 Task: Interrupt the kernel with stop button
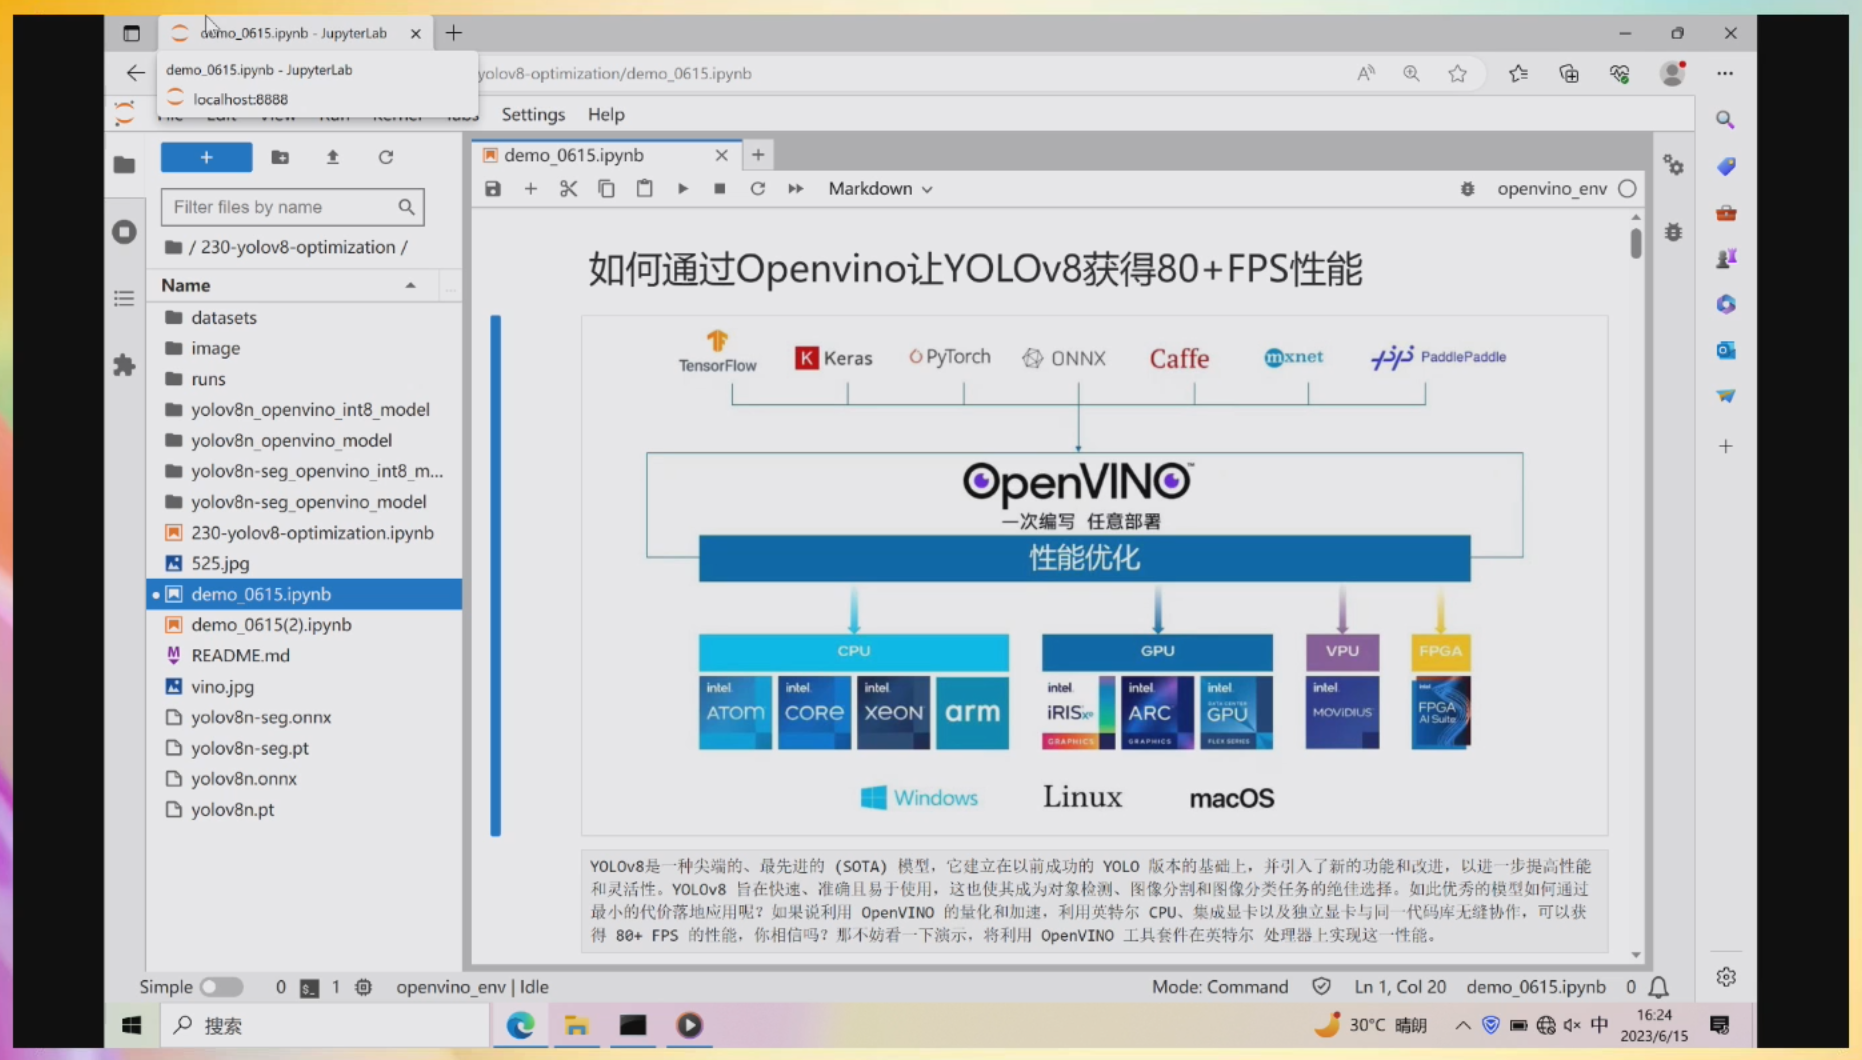720,189
